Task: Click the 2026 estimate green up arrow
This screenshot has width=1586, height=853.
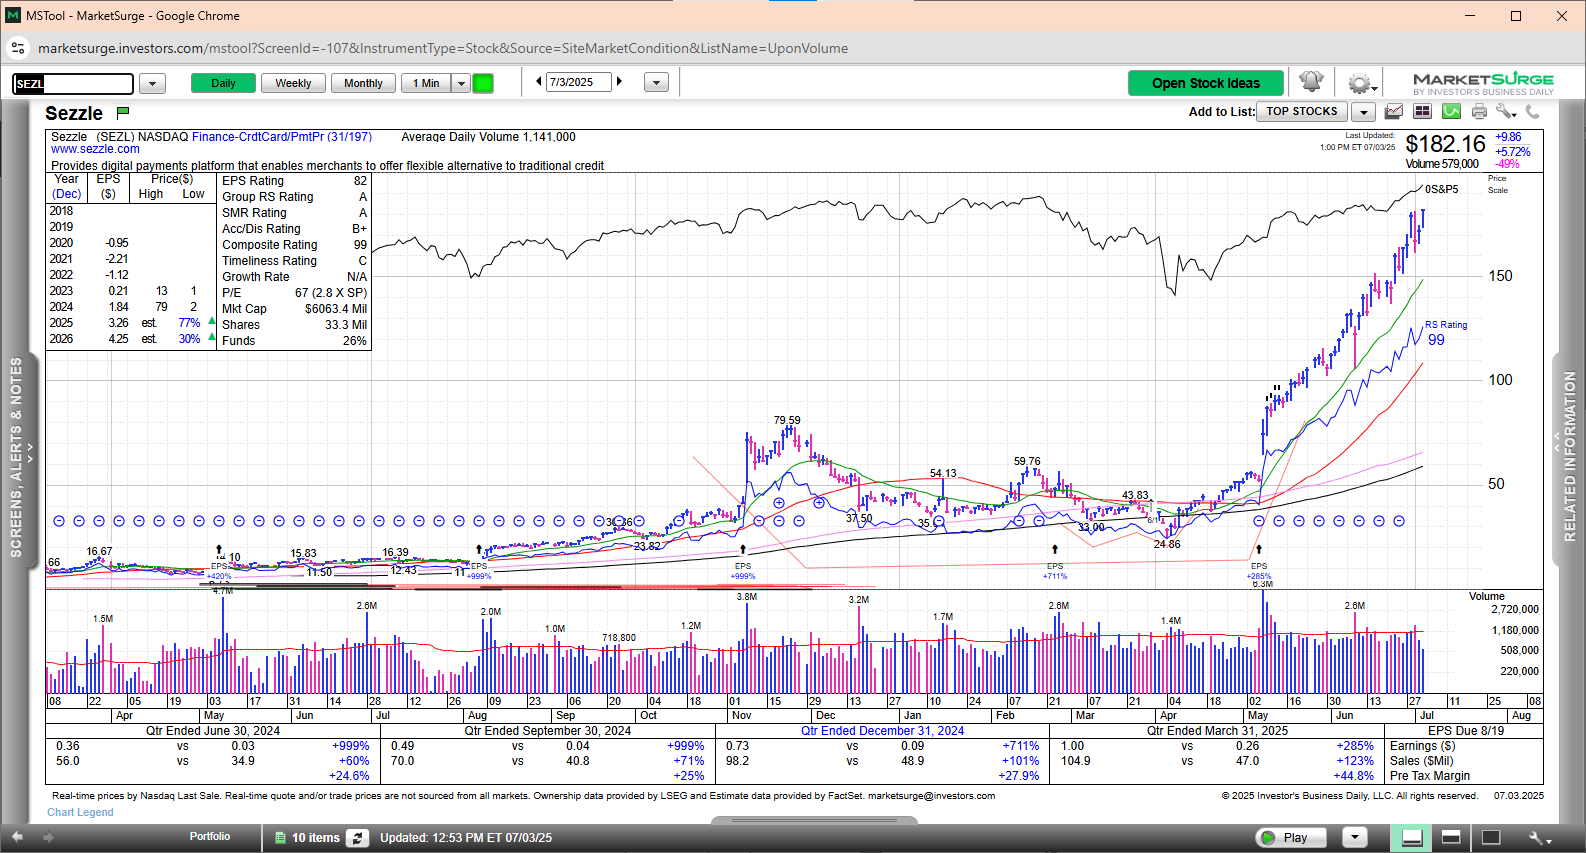Action: coord(212,338)
